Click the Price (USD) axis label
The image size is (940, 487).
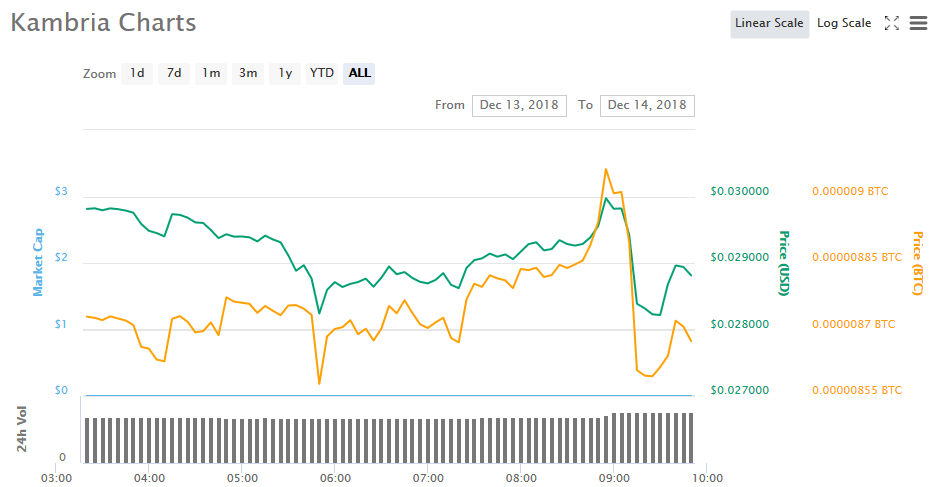coord(784,263)
